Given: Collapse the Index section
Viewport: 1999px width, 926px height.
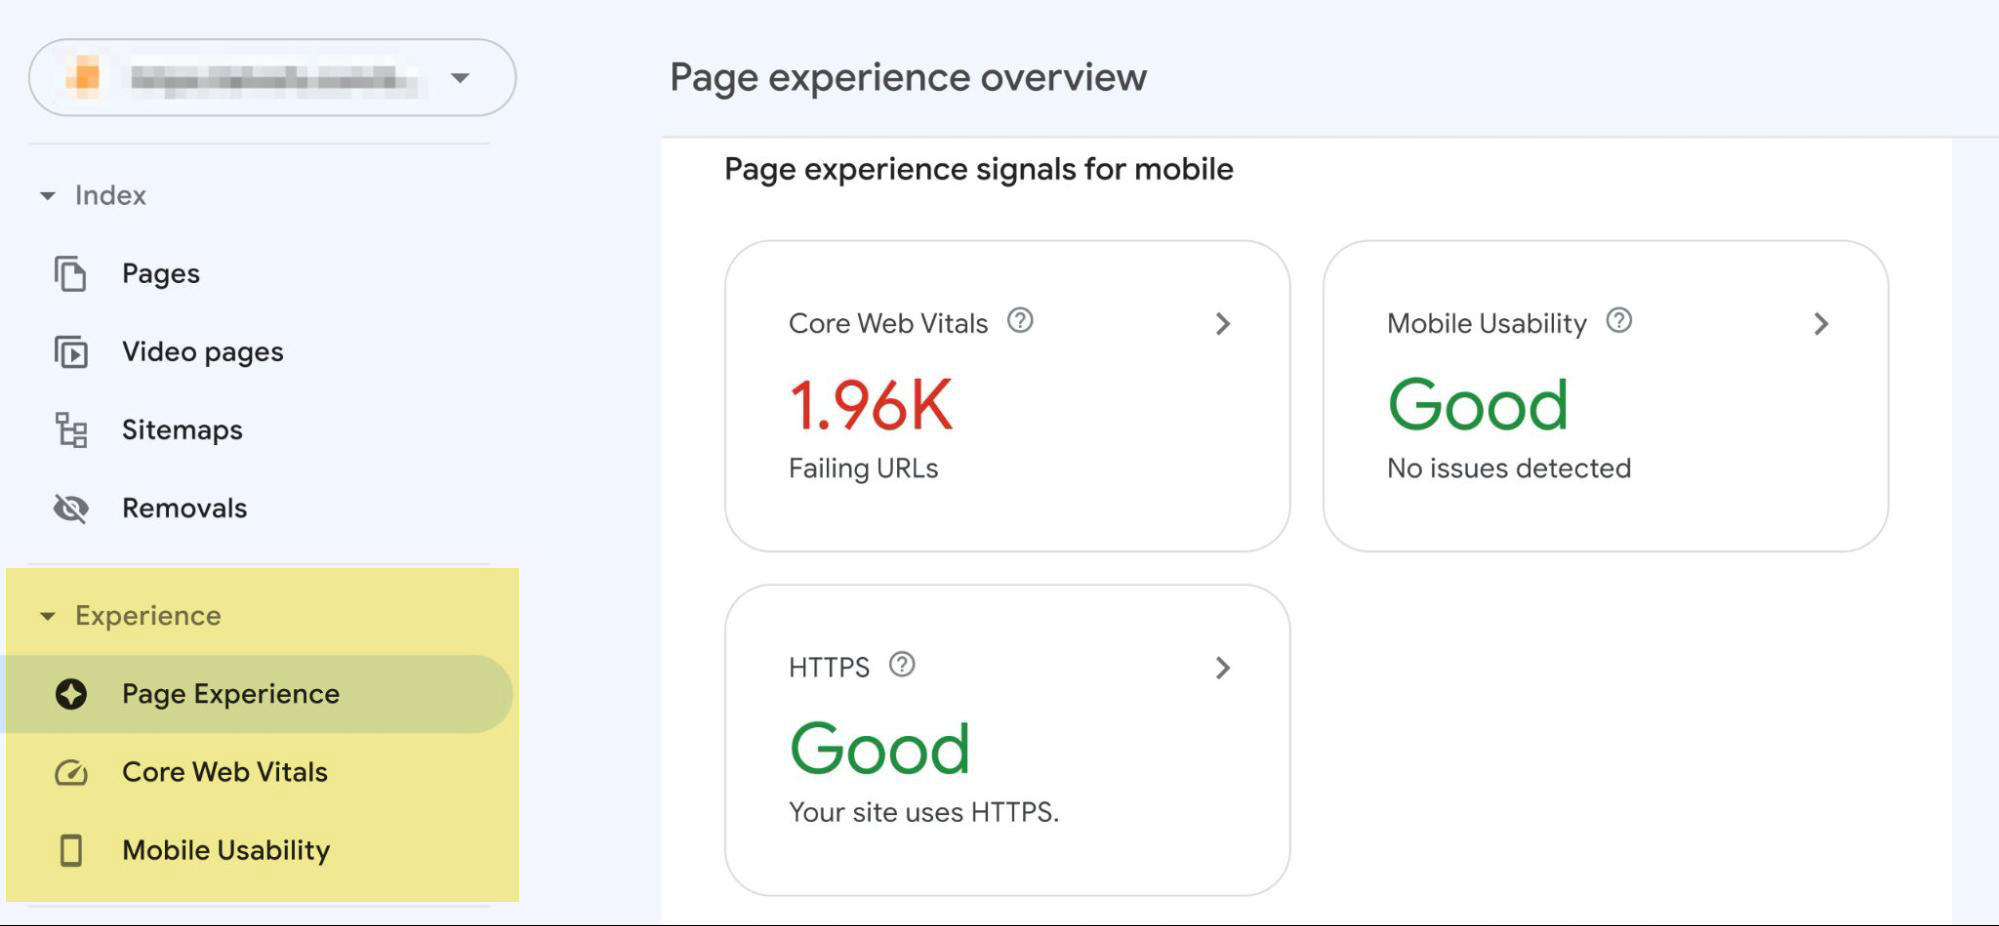Looking at the screenshot, I should (x=47, y=196).
